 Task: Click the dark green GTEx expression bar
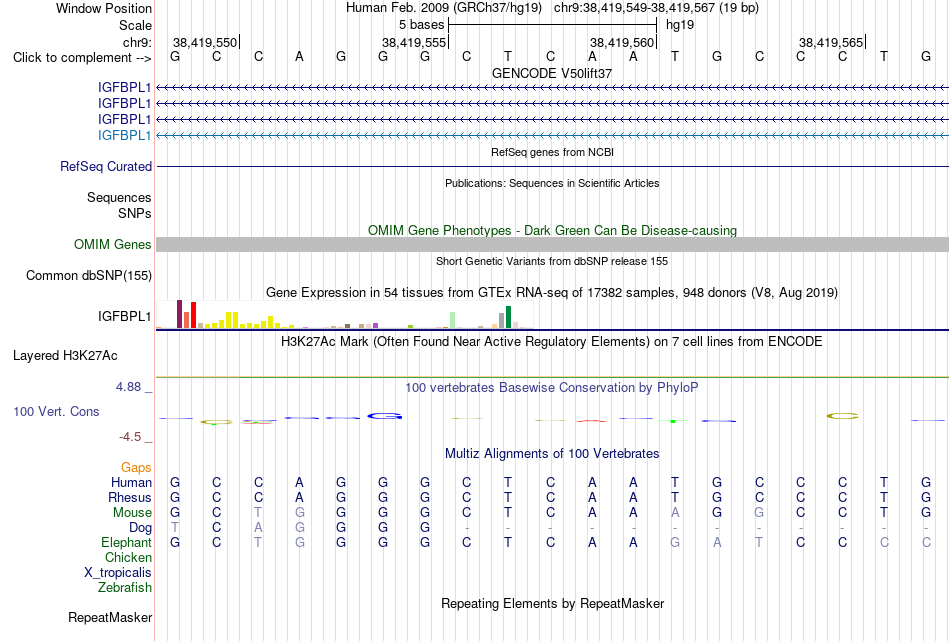[x=508, y=317]
